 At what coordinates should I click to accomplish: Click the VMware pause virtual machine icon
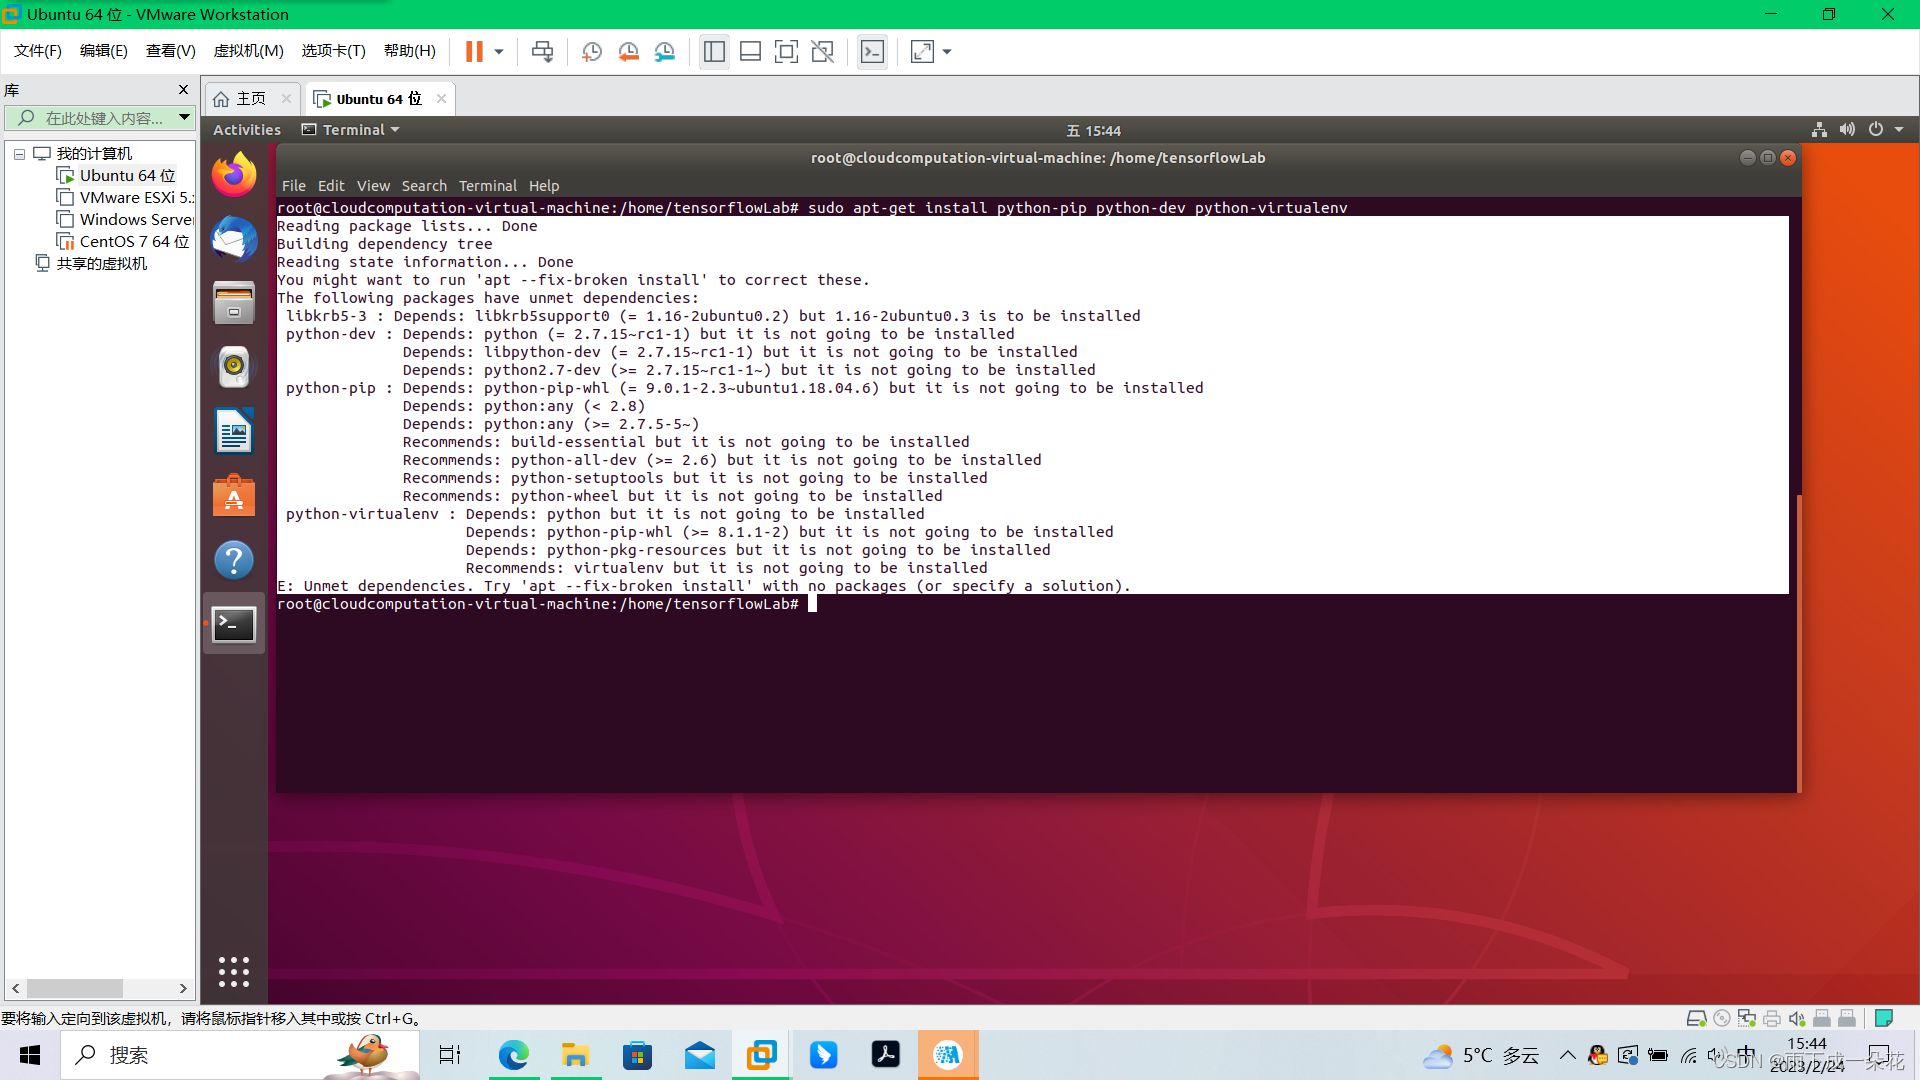[x=474, y=52]
